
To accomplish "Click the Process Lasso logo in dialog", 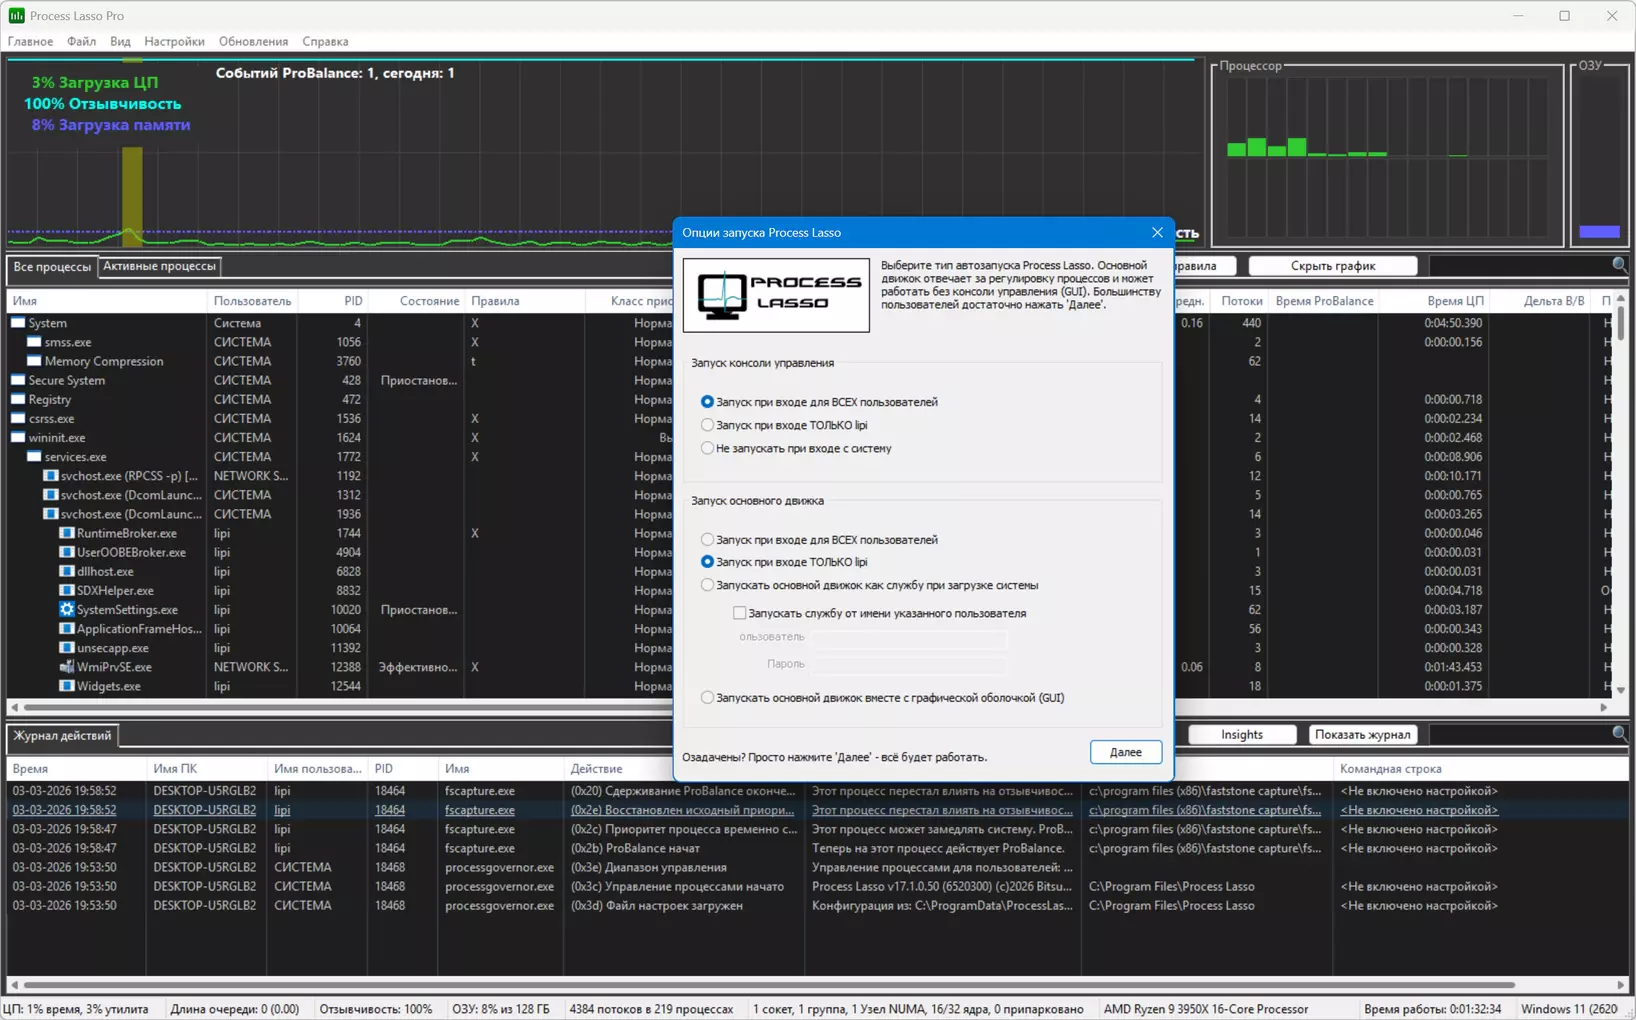I will coord(776,295).
